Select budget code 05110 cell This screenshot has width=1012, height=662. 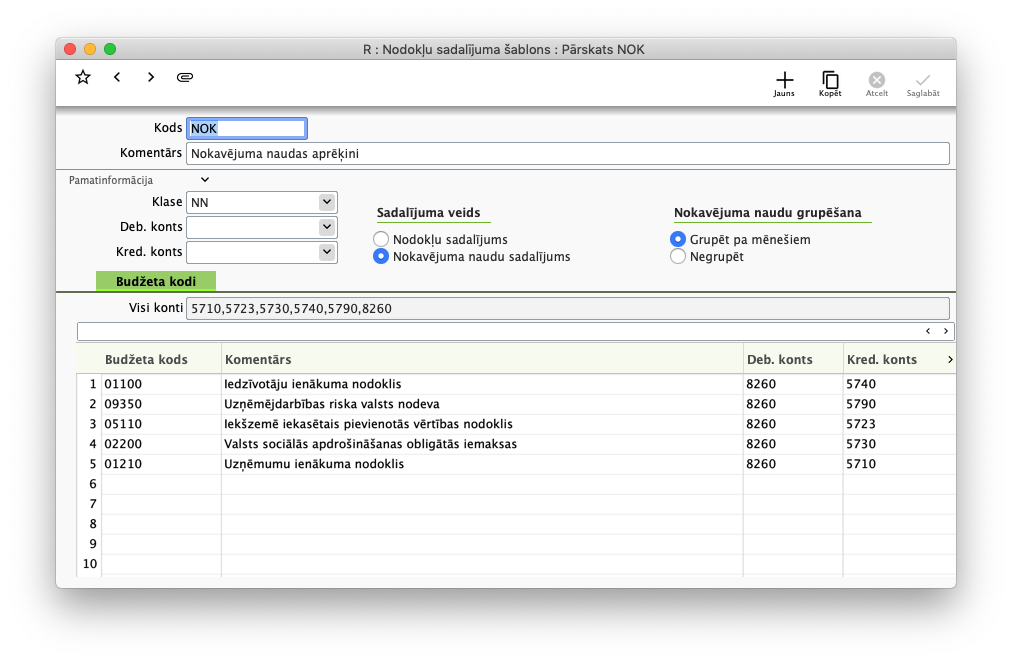coord(161,424)
